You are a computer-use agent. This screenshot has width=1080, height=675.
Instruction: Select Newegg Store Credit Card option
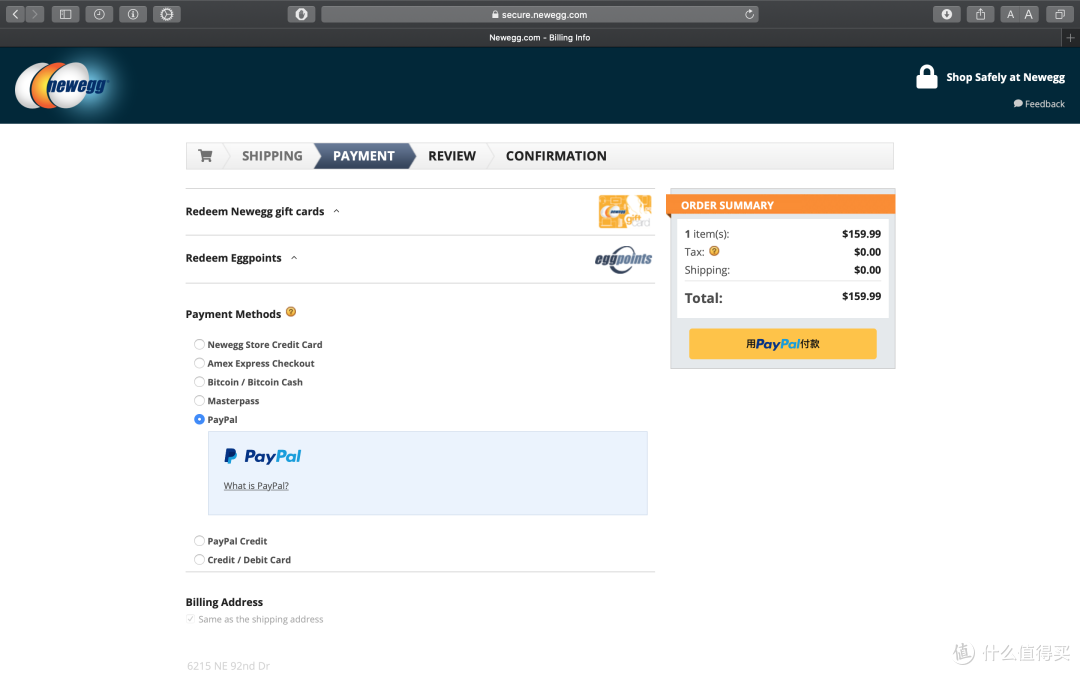click(199, 344)
